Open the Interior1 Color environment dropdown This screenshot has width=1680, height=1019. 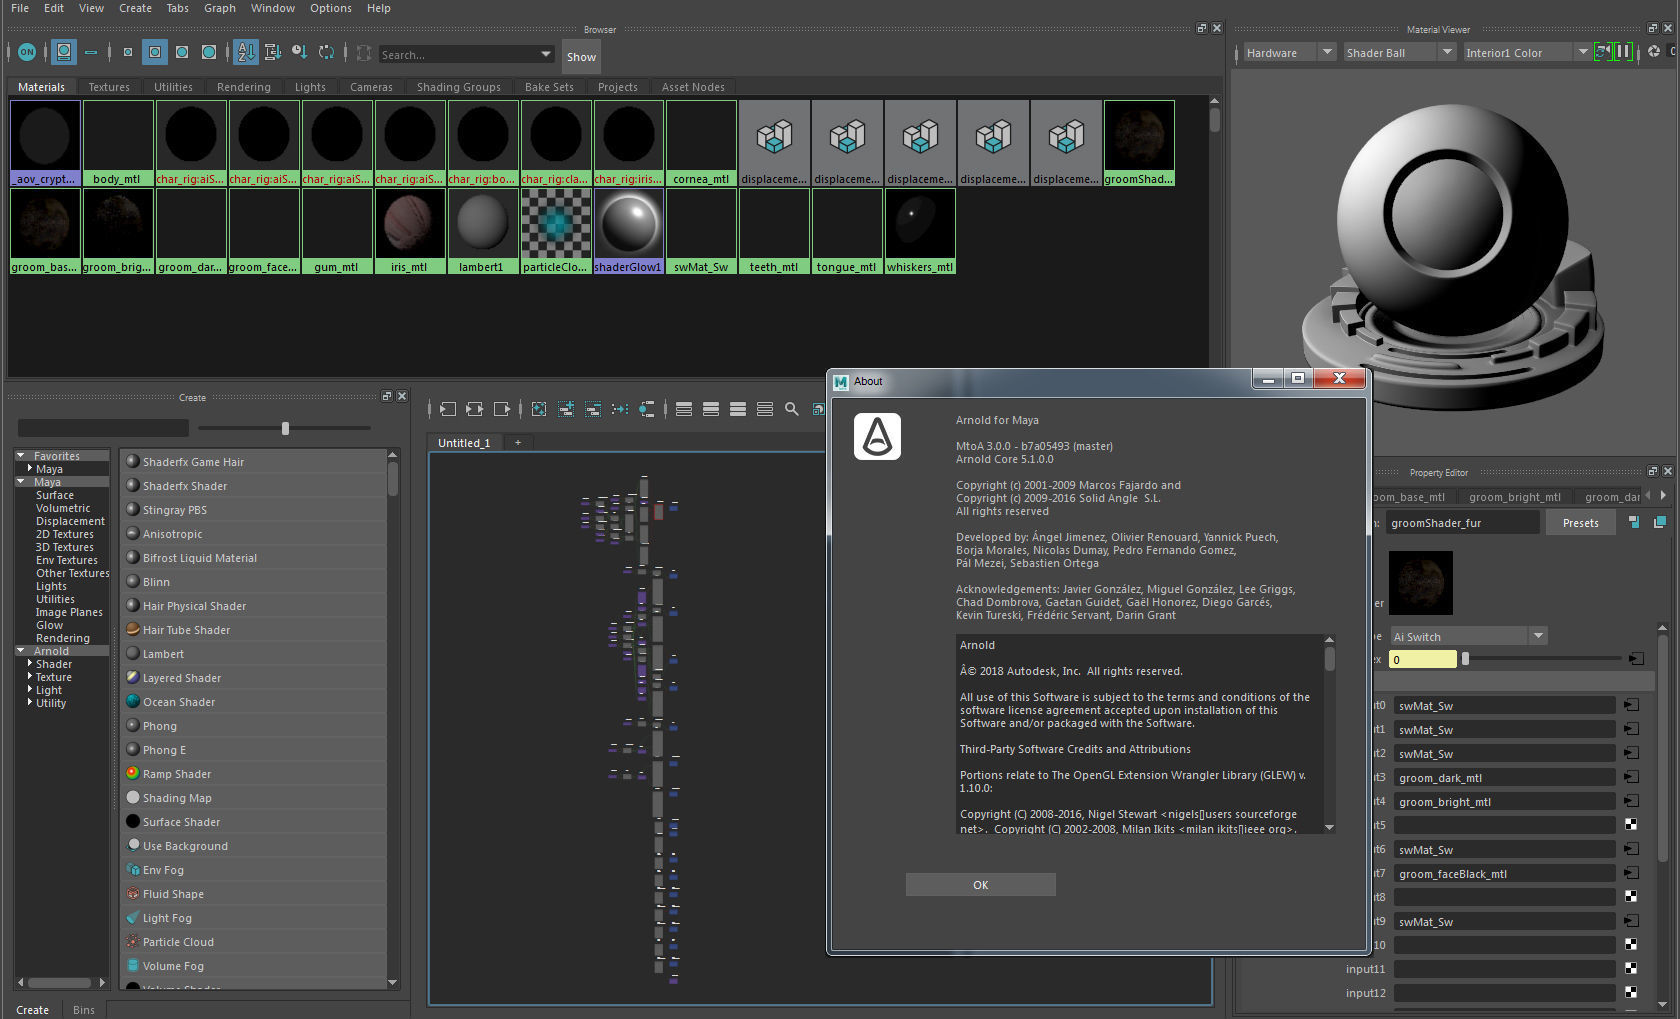[x=1526, y=52]
